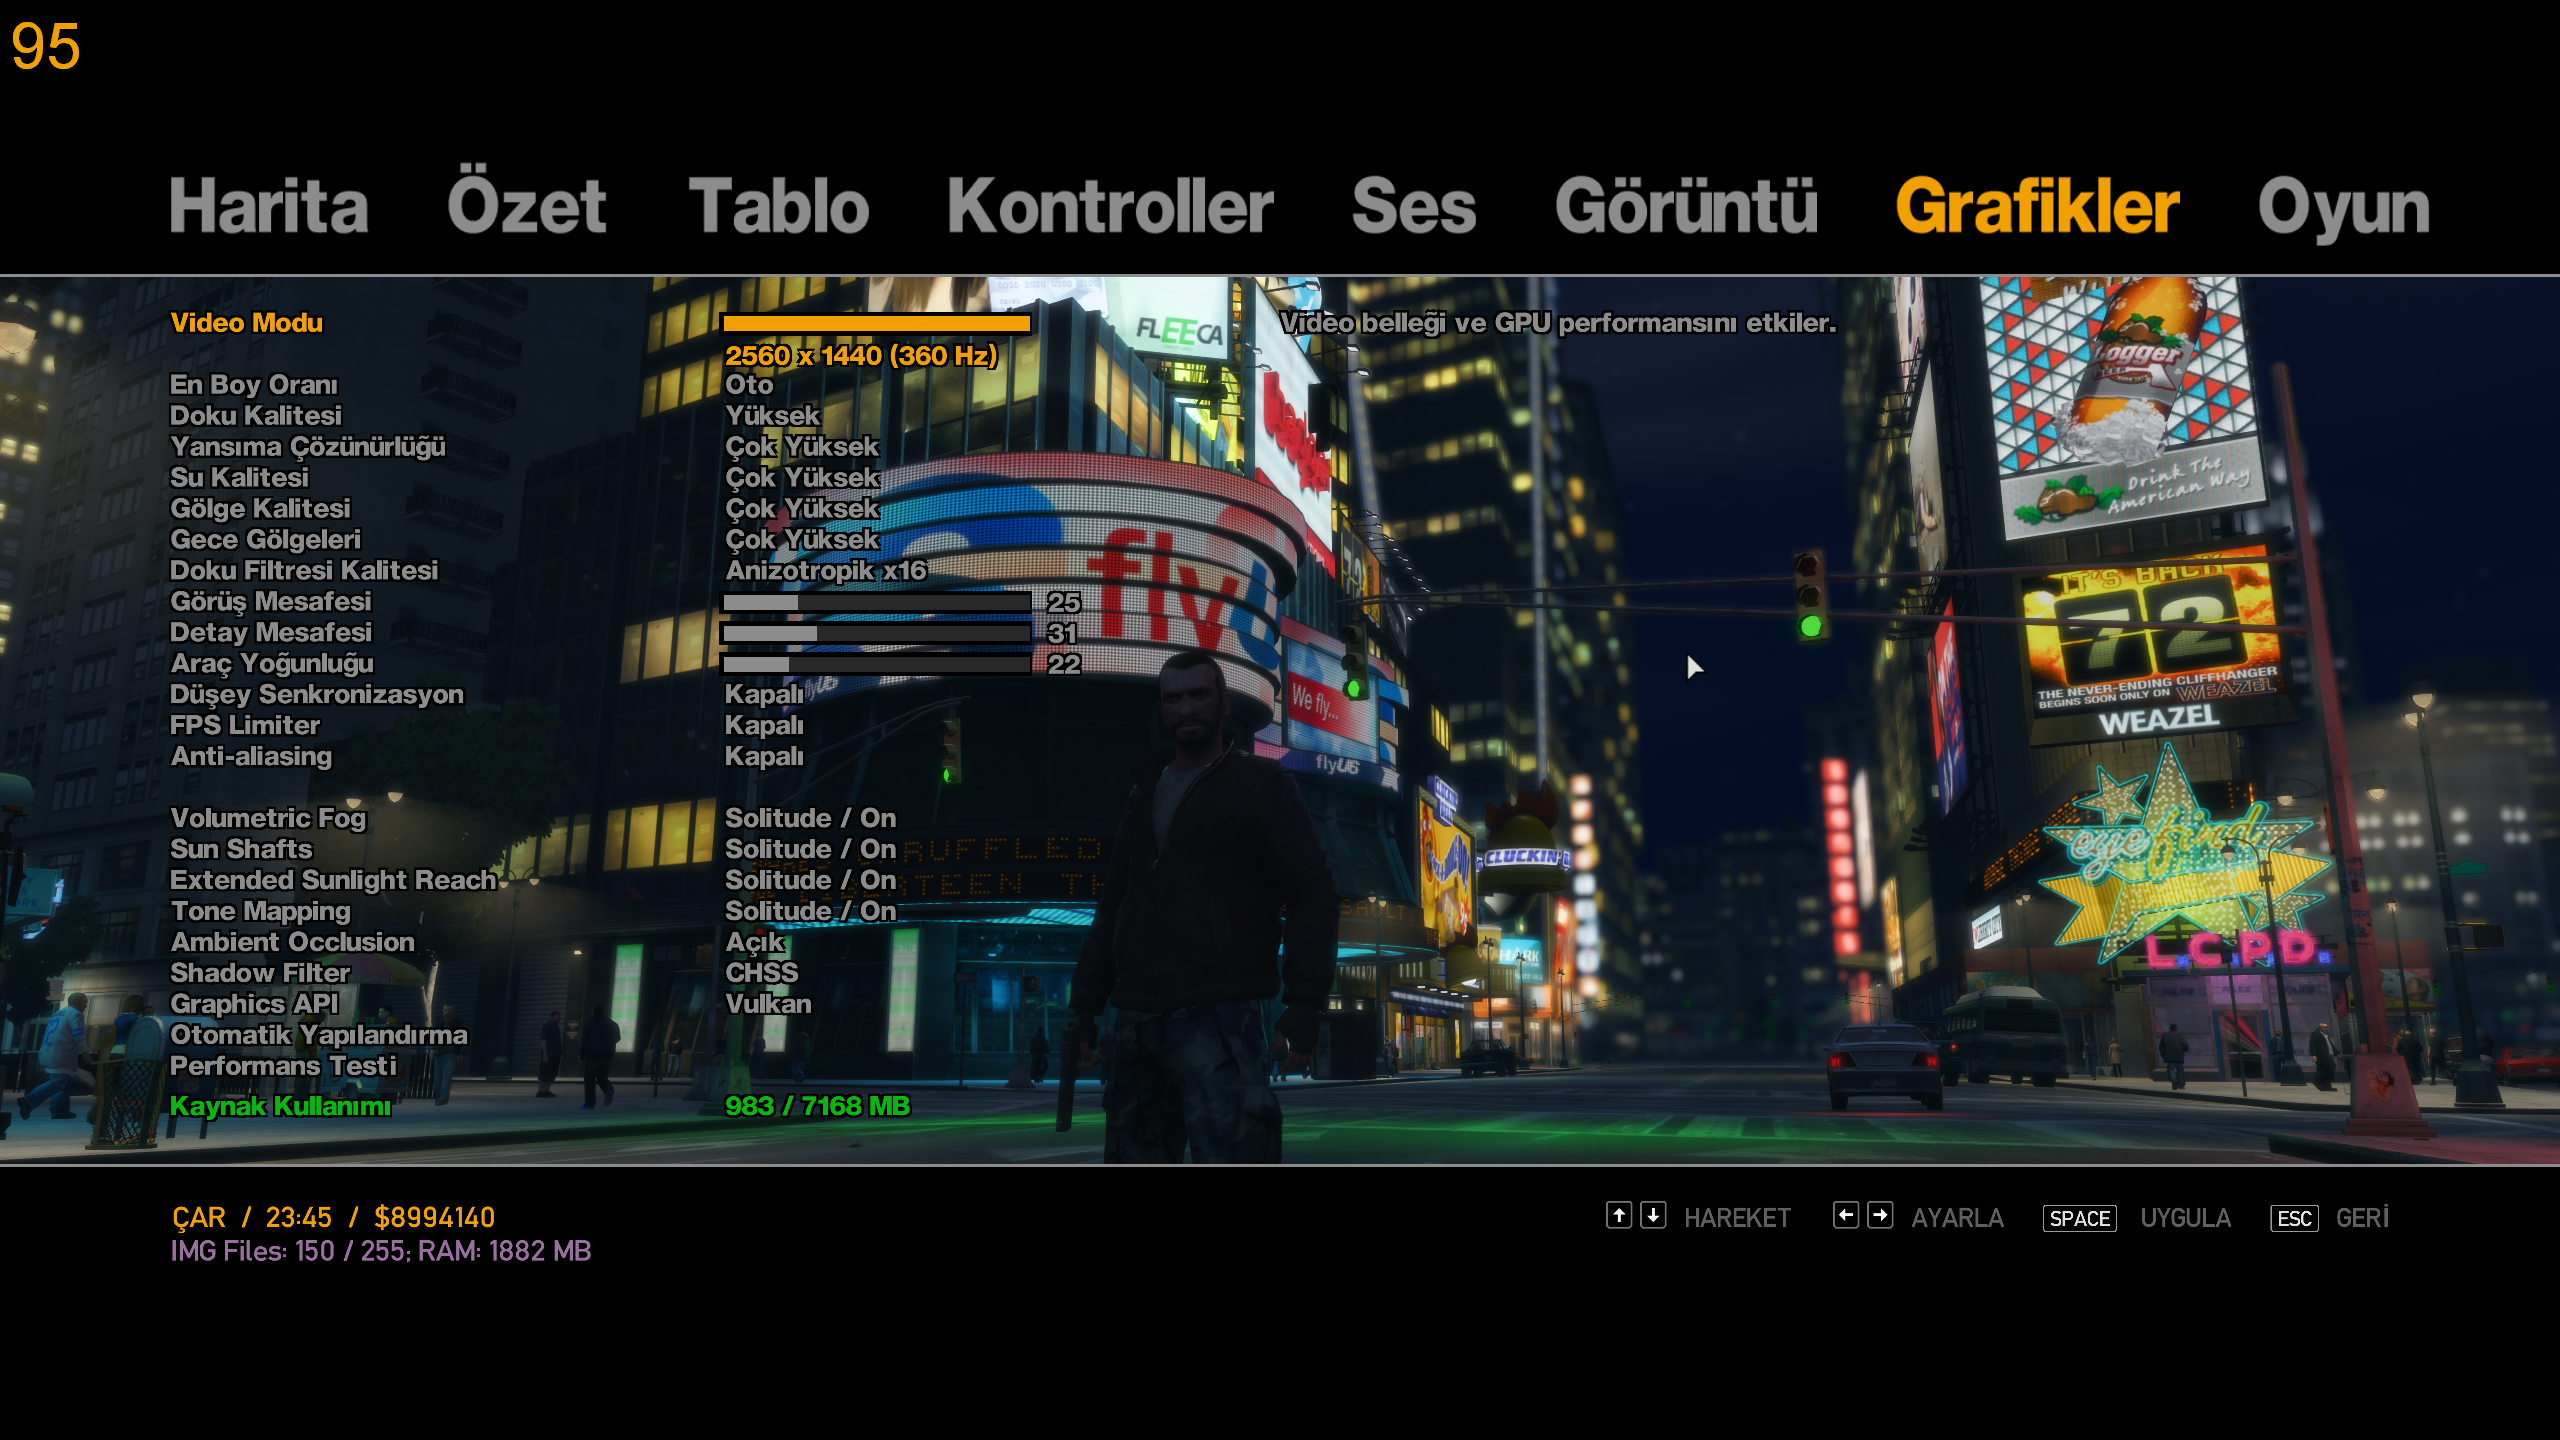Change Shadow Filter CHSS value
The width and height of the screenshot is (2560, 1440).
(x=762, y=973)
